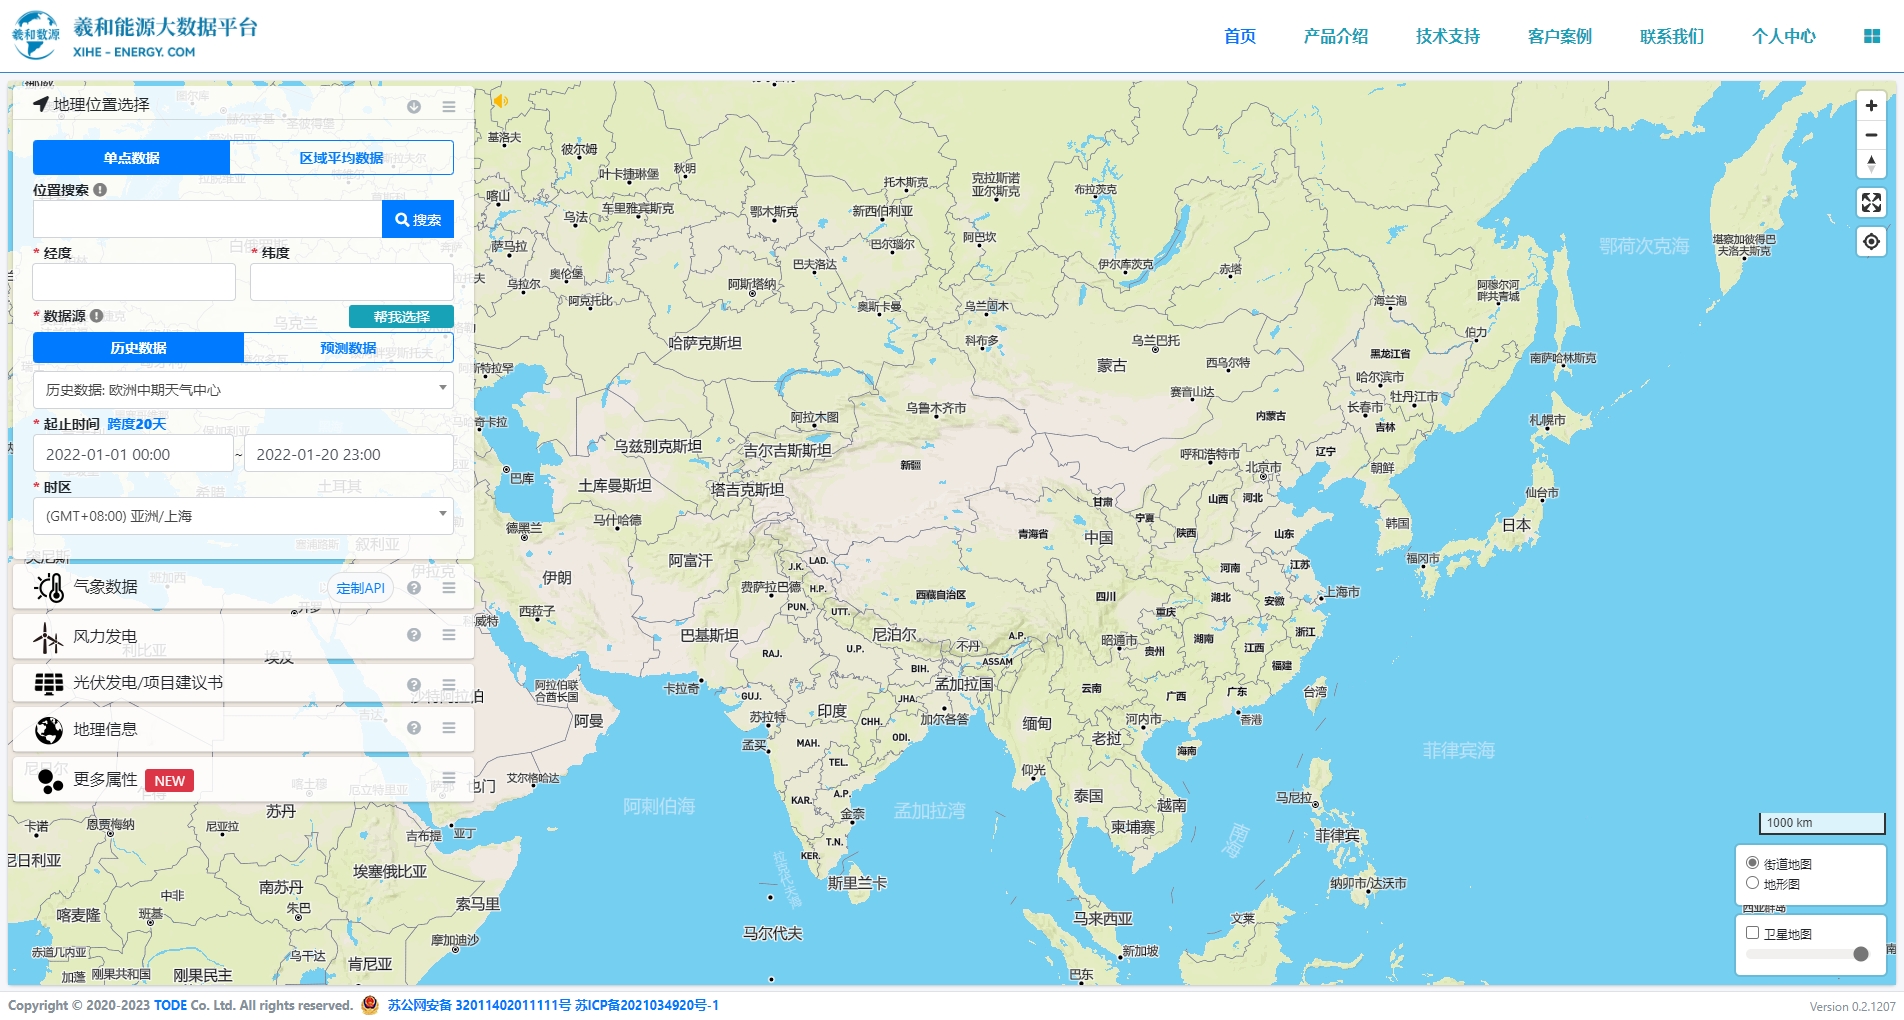
Task: Select 历史数据 as data source type
Action: coord(139,348)
